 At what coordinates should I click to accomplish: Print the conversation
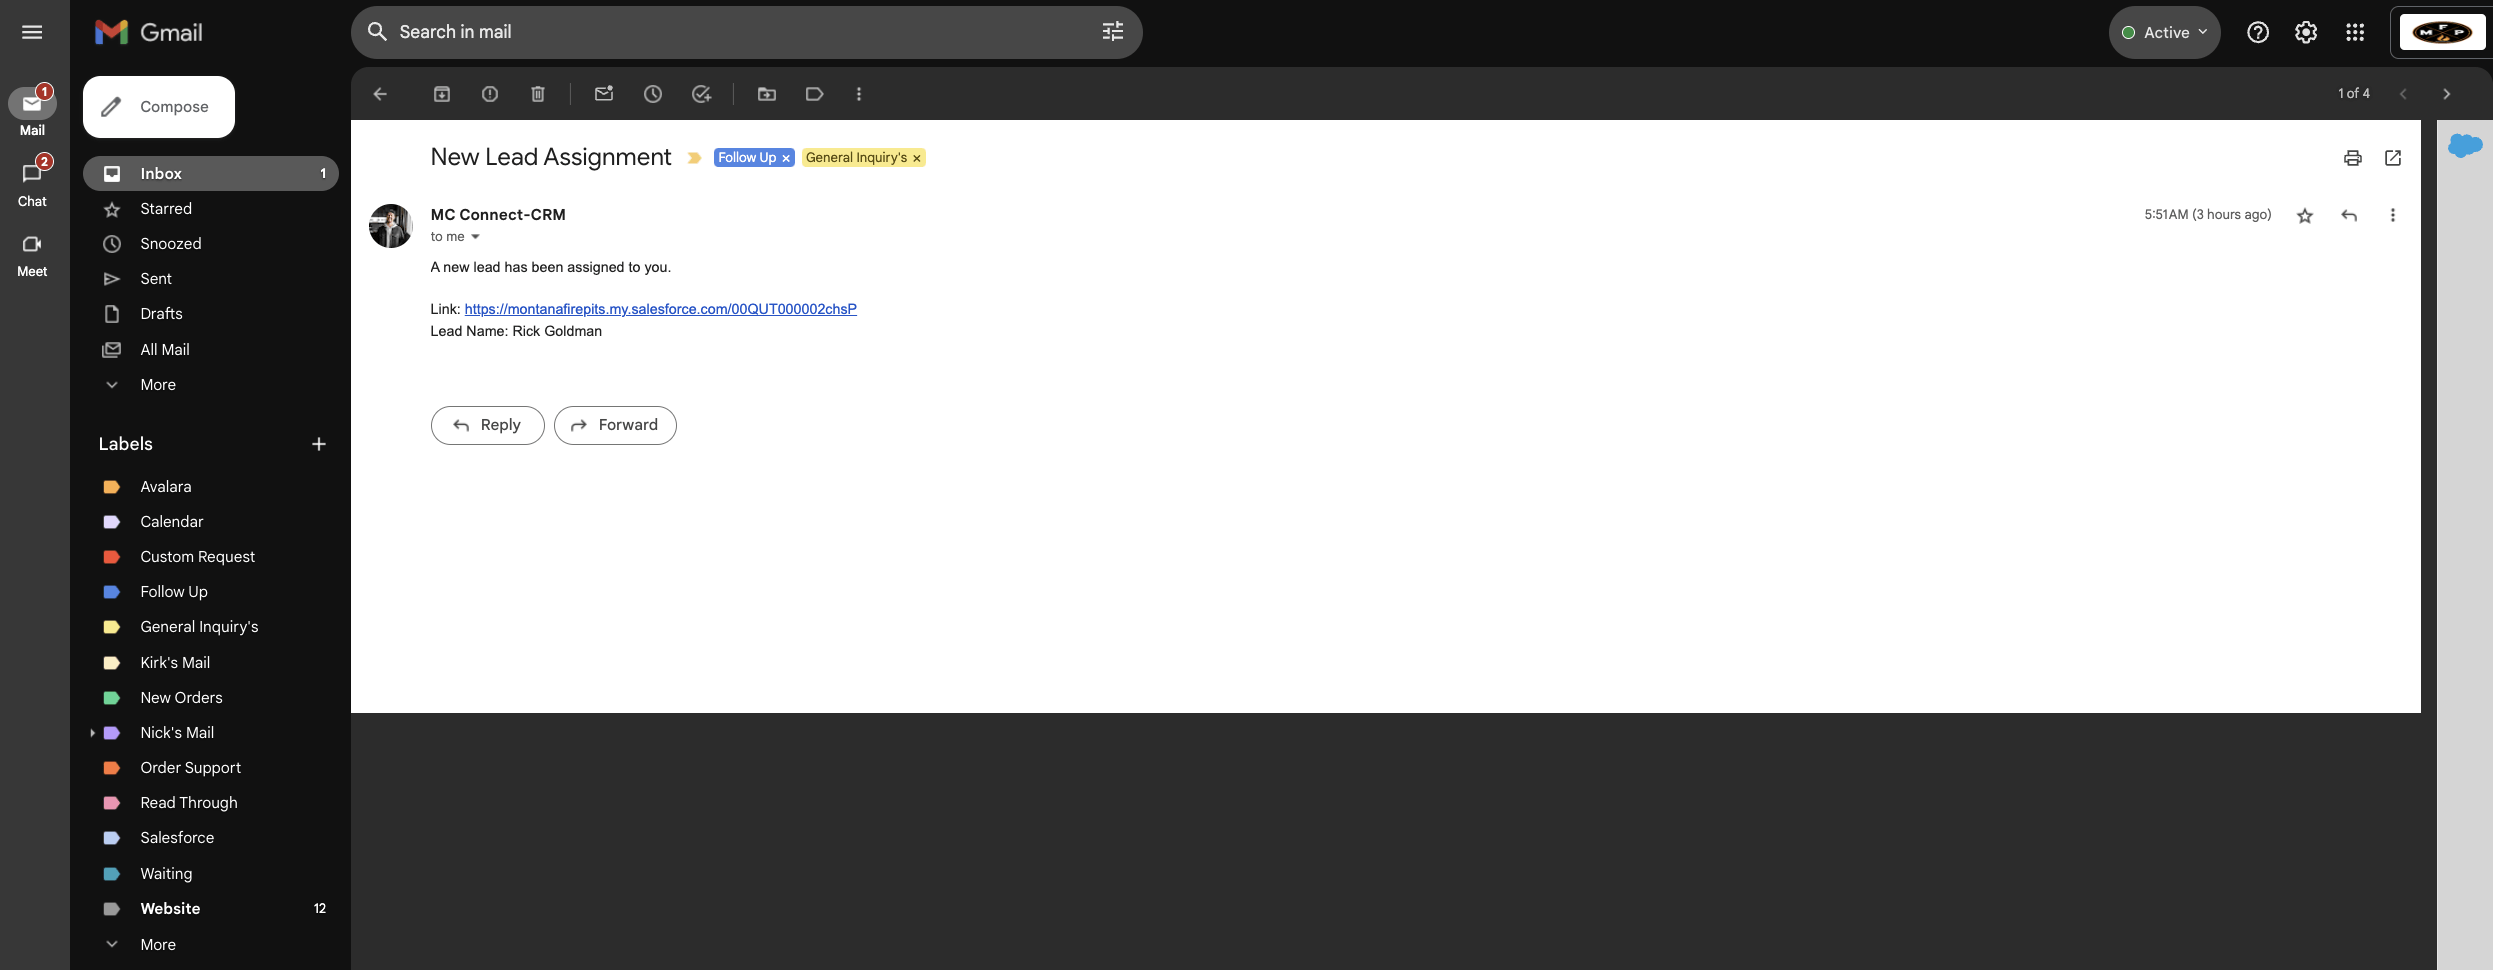pos(2353,158)
